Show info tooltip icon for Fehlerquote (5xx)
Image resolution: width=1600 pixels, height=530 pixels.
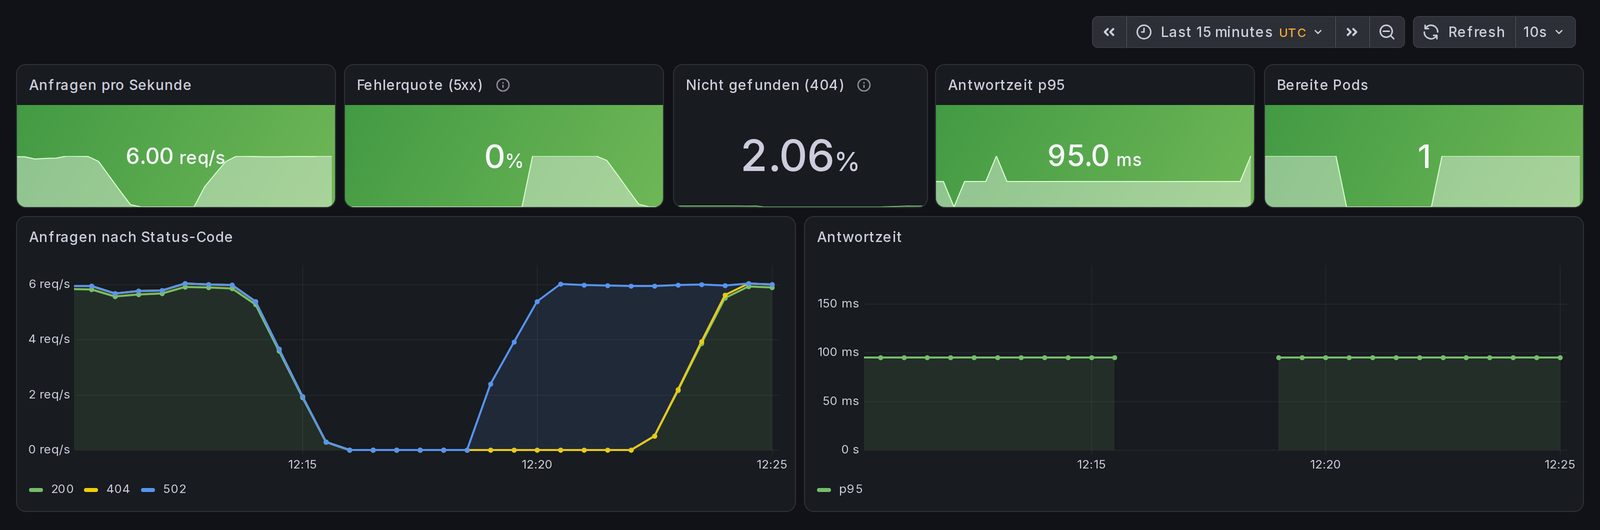(x=503, y=85)
